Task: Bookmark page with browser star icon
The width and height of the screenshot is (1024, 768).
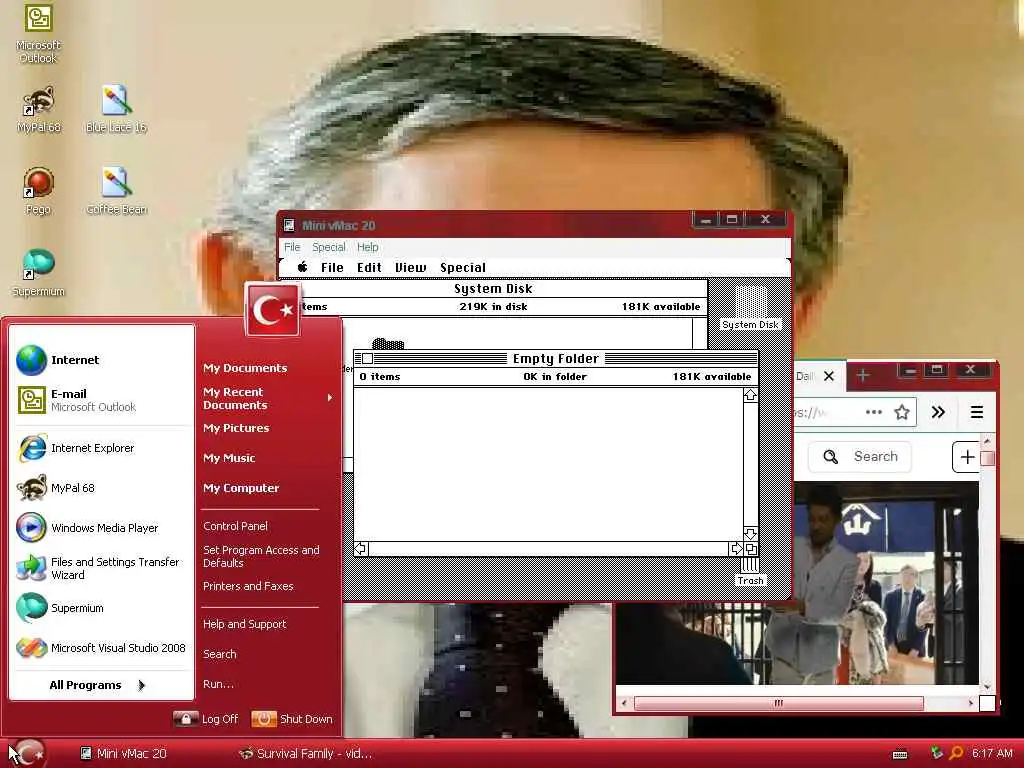Action: click(x=902, y=412)
